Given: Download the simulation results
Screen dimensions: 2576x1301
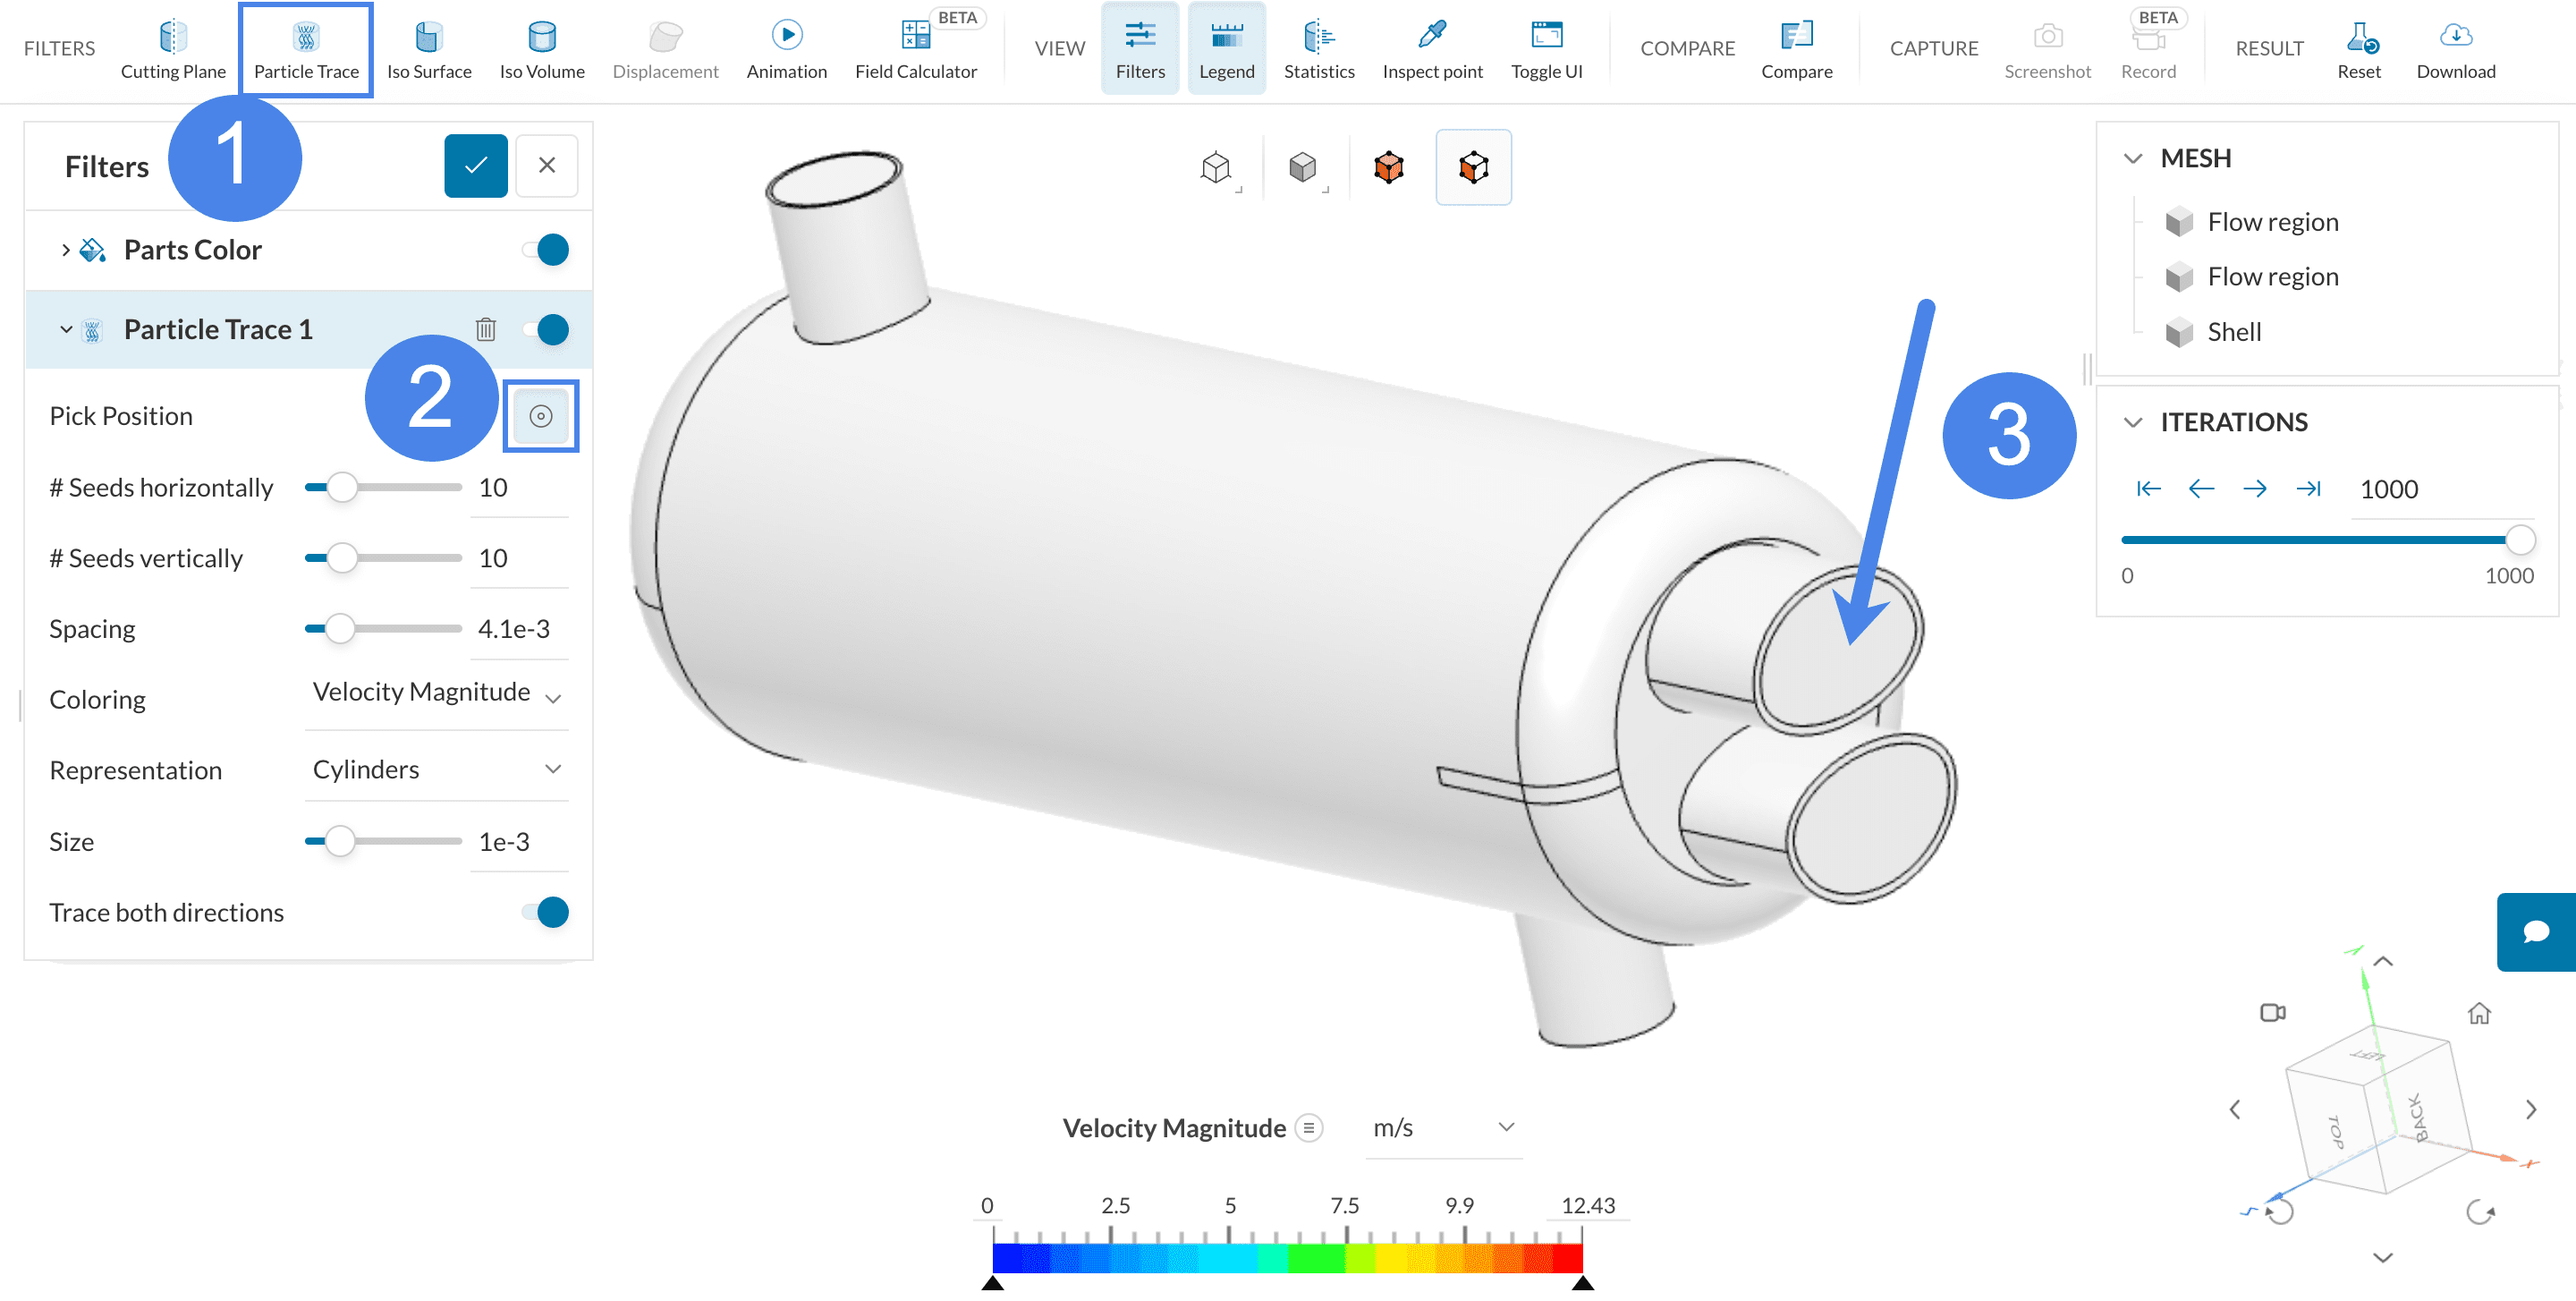Looking at the screenshot, I should [2455, 49].
